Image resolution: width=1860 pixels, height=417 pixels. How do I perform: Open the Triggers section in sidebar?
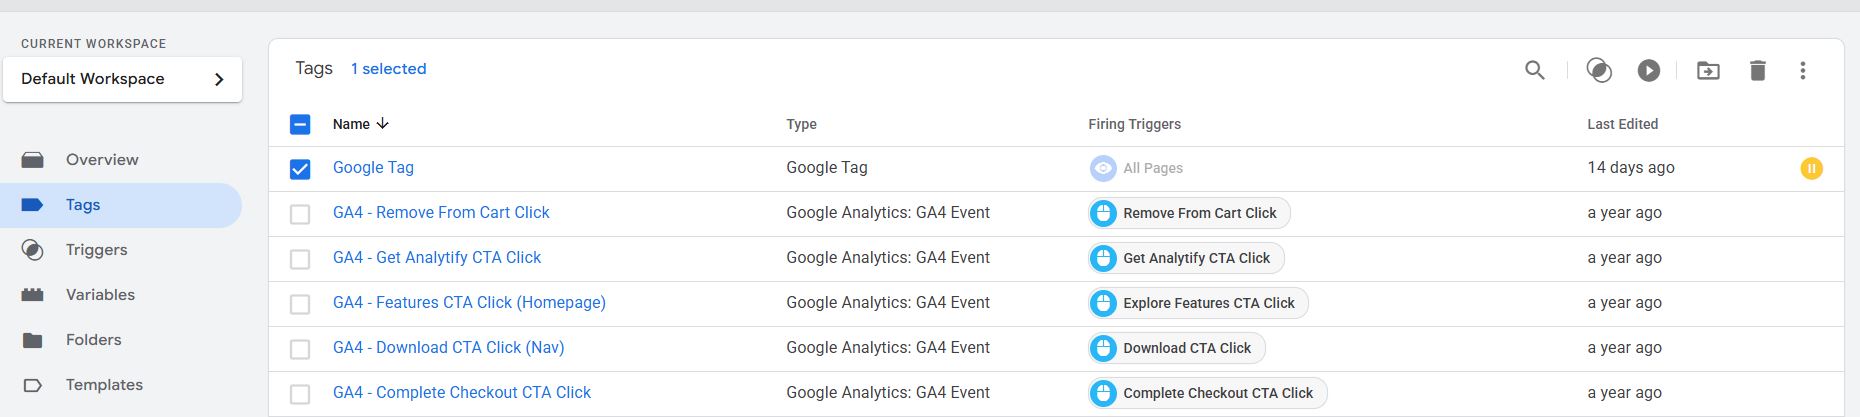96,250
